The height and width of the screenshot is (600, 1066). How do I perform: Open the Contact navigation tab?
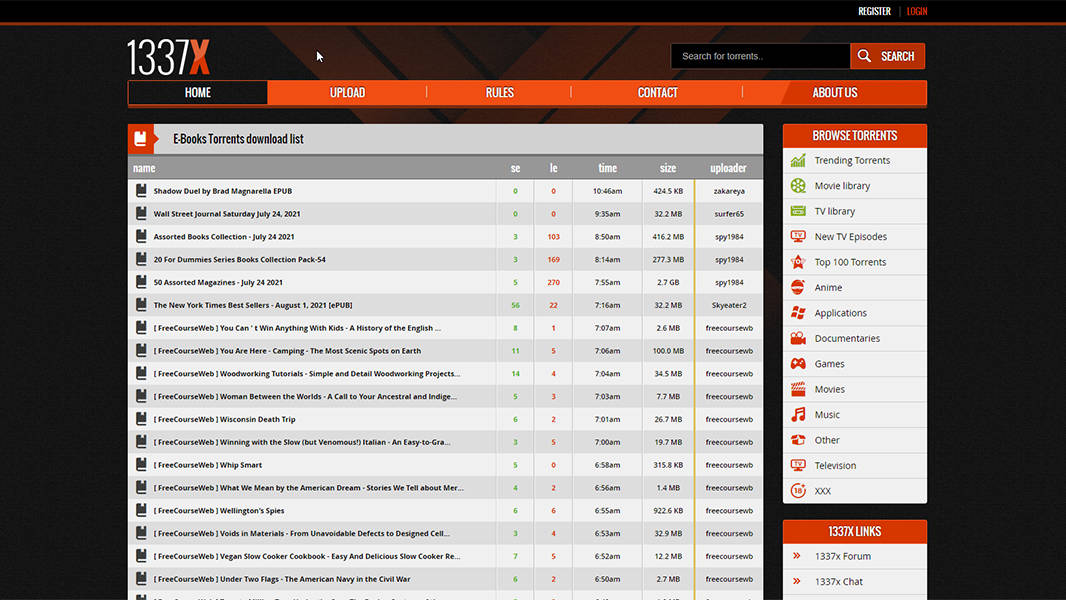coord(657,92)
